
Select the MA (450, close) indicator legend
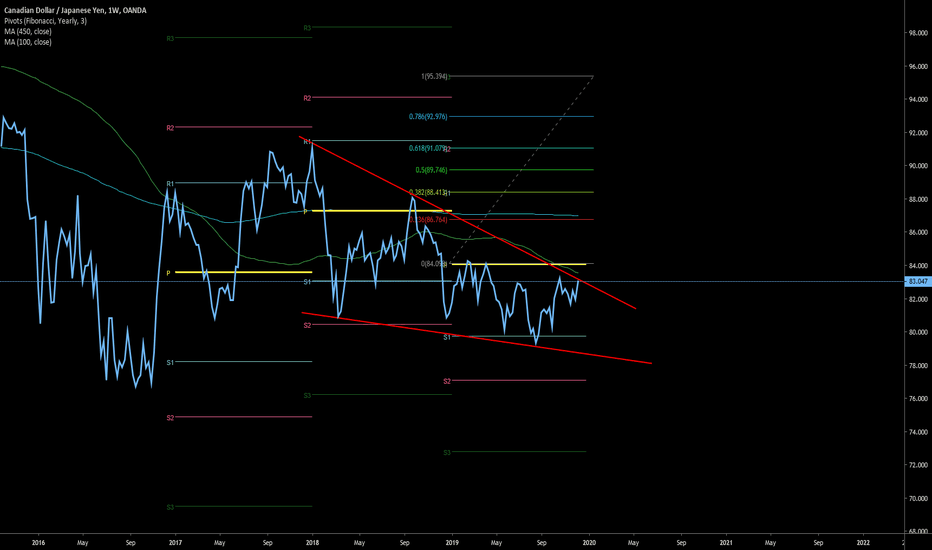click(27, 32)
